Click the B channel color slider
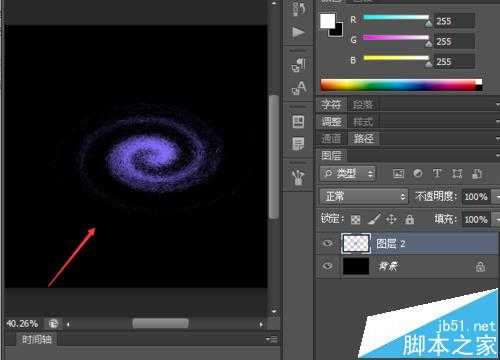Viewport: 500px width, 360px height. [396, 58]
